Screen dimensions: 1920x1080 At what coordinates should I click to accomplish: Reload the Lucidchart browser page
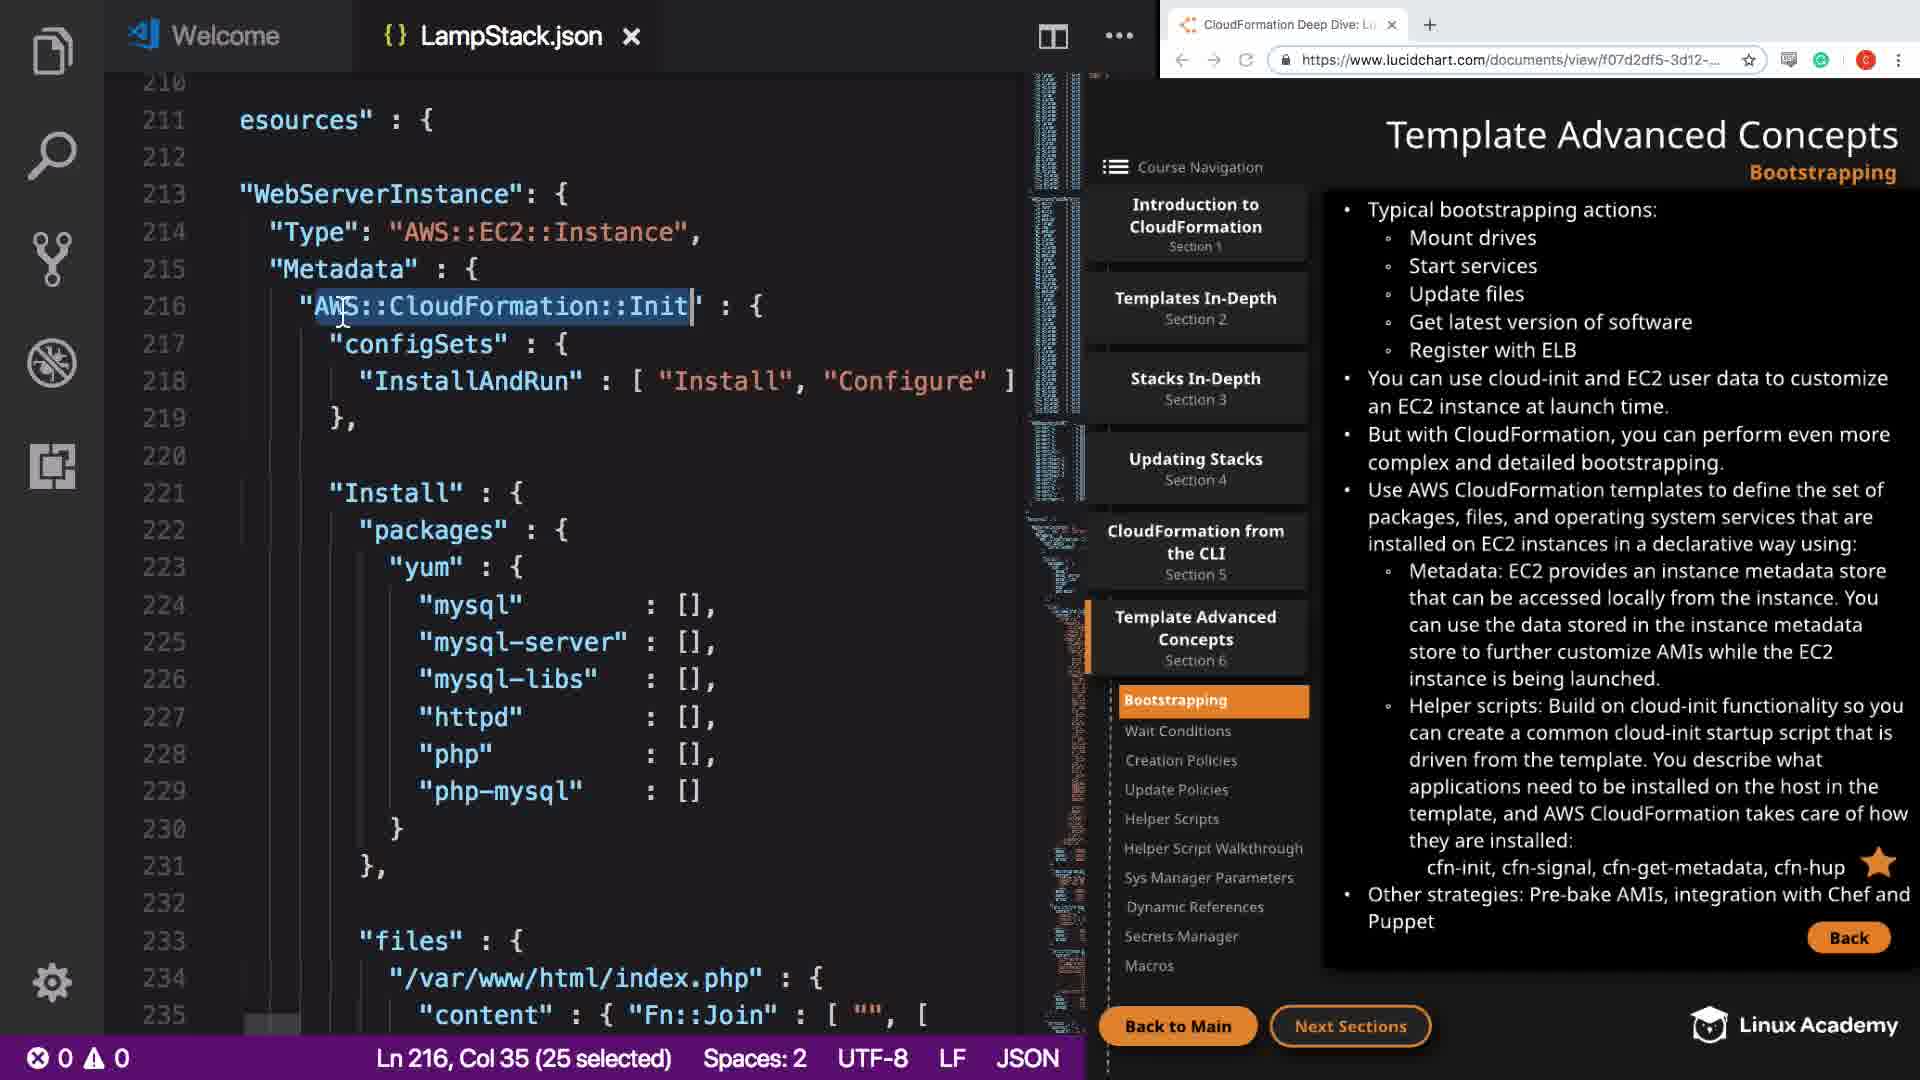[x=1246, y=60]
